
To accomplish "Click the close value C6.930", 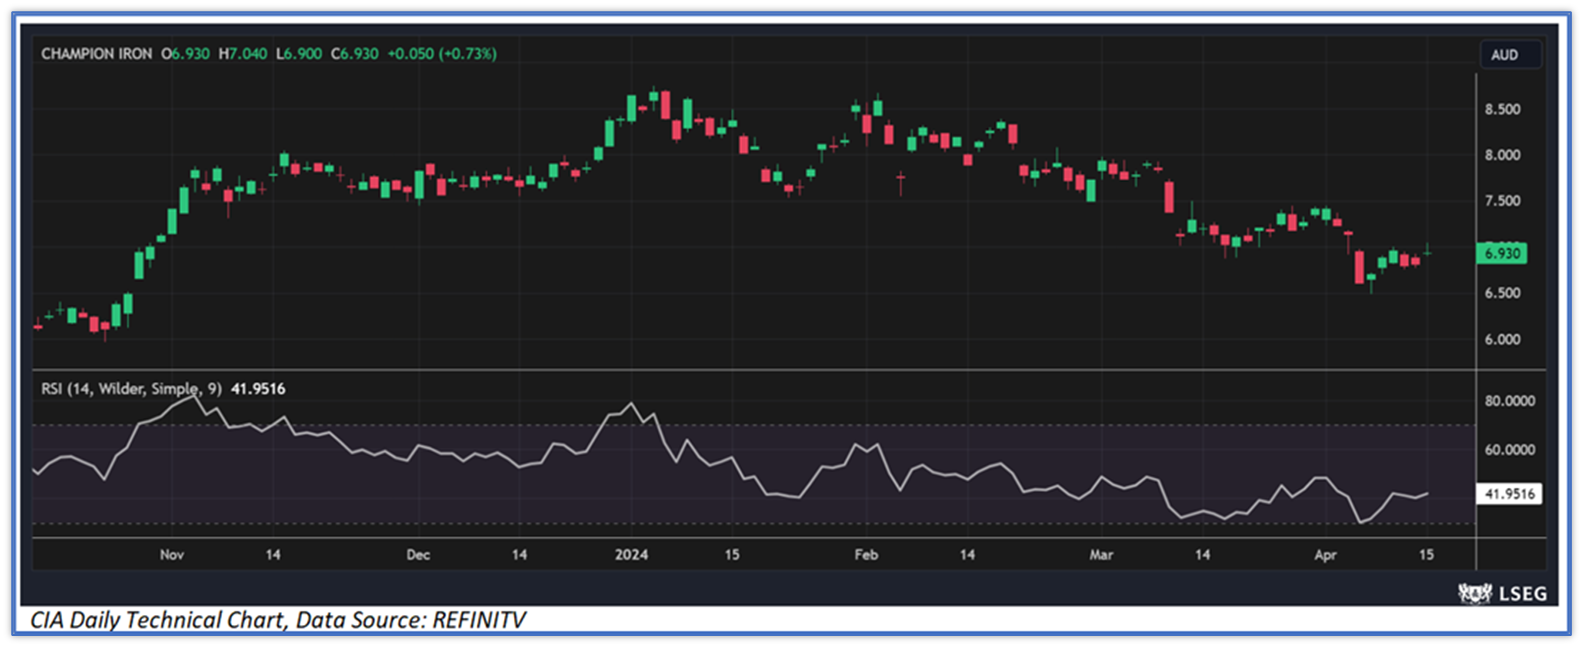I will point(355,54).
